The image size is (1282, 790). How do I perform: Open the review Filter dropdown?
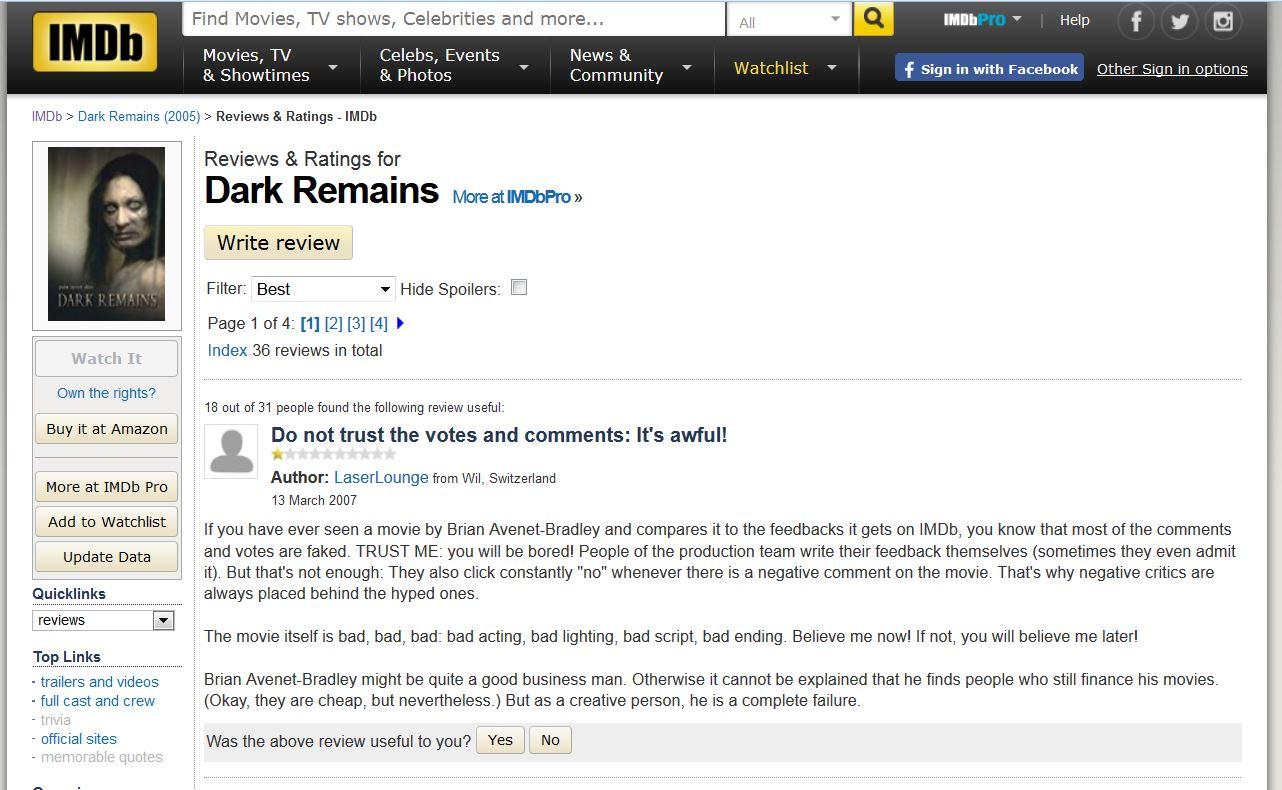click(x=323, y=289)
